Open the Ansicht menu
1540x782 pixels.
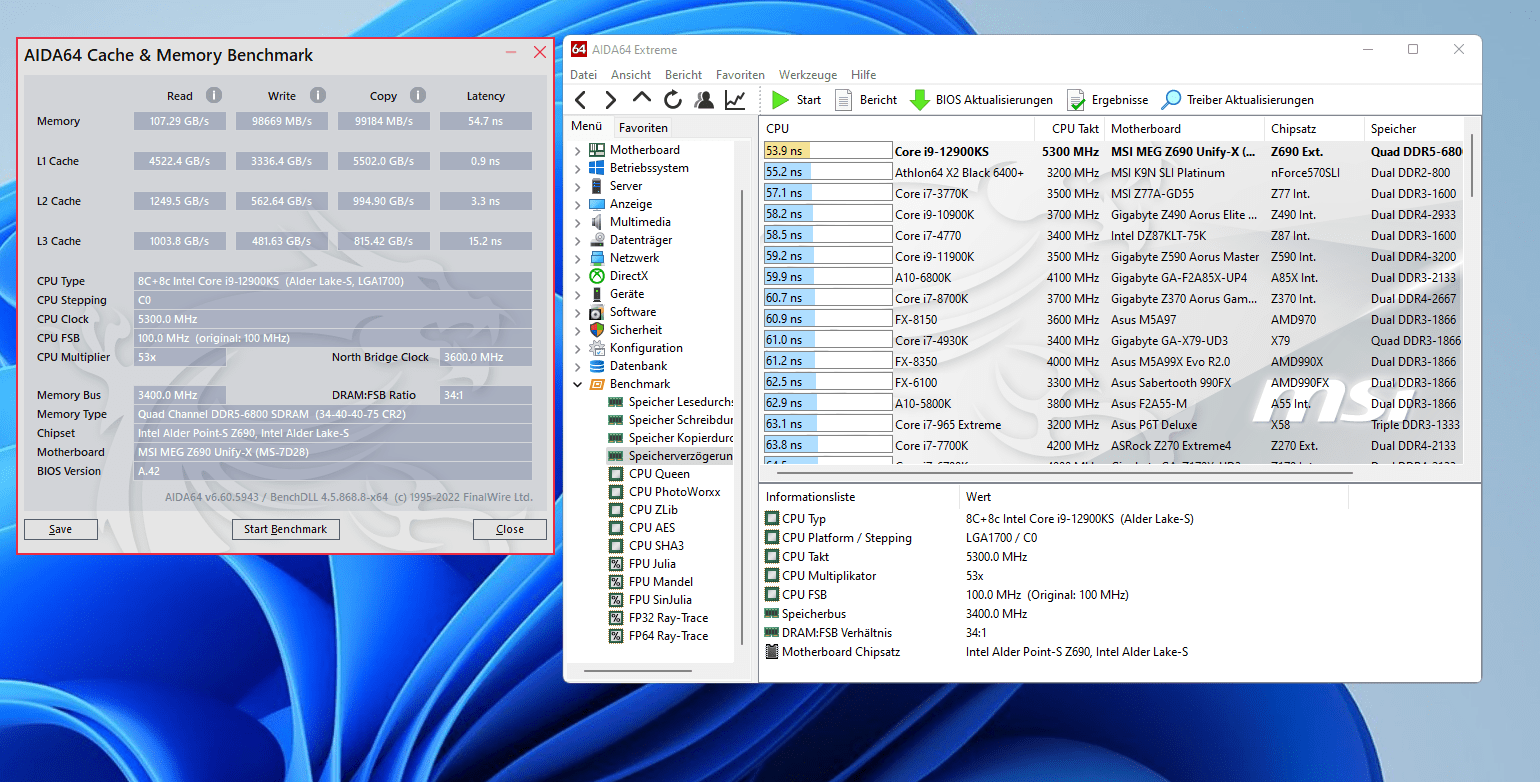(x=631, y=75)
